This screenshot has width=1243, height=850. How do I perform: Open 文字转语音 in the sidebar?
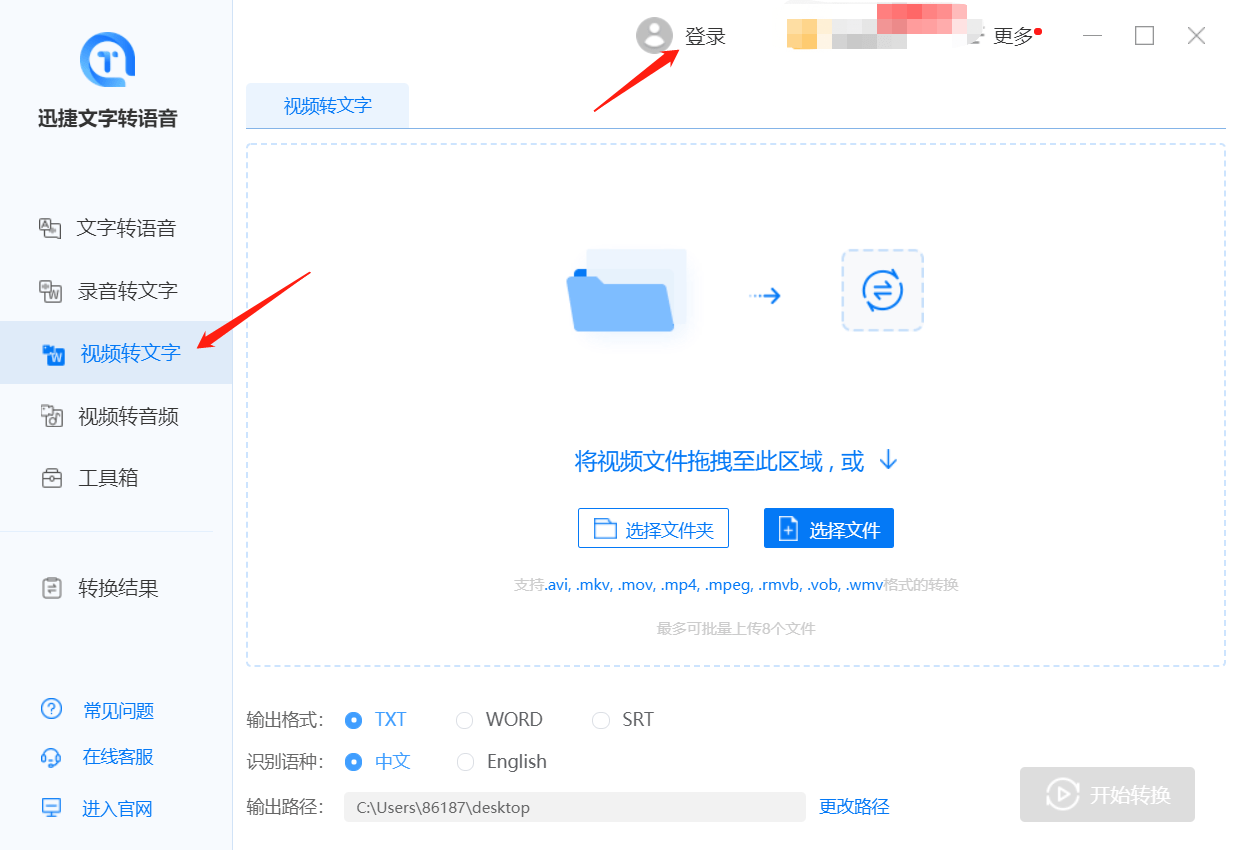click(126, 228)
